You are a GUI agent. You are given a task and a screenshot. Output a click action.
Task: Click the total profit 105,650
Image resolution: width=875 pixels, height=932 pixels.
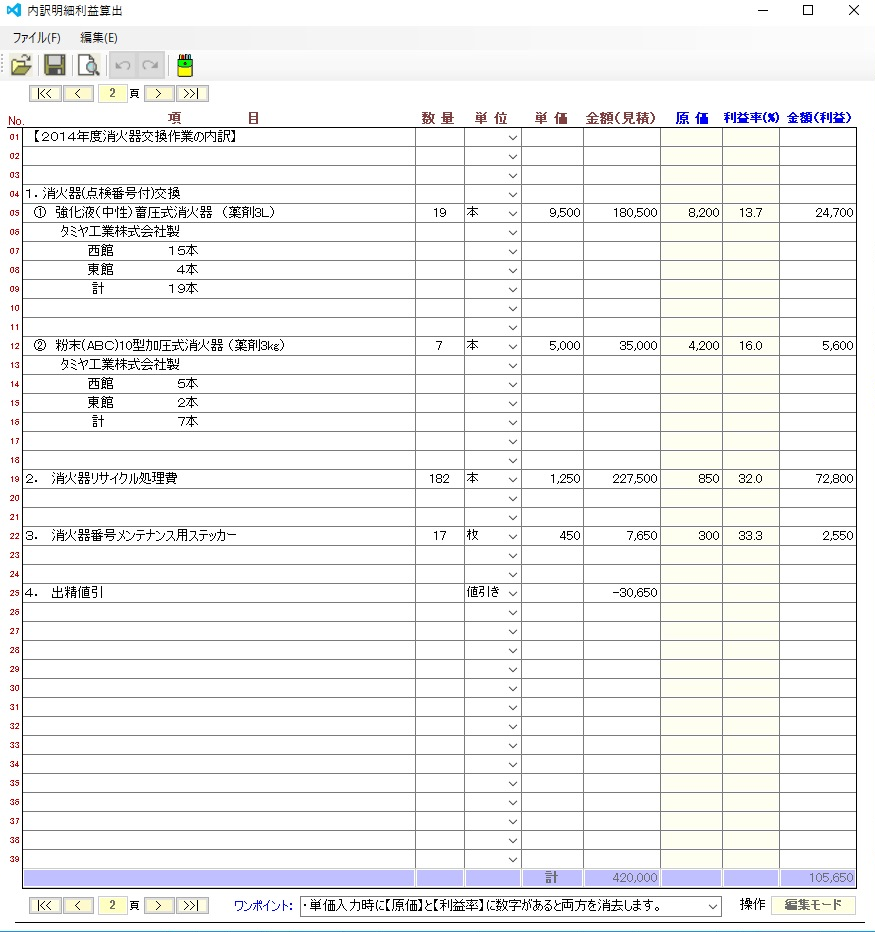pyautogui.click(x=818, y=878)
